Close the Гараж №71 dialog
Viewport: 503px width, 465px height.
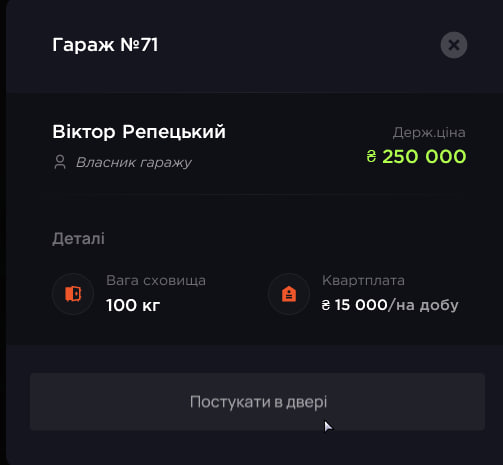(x=454, y=45)
